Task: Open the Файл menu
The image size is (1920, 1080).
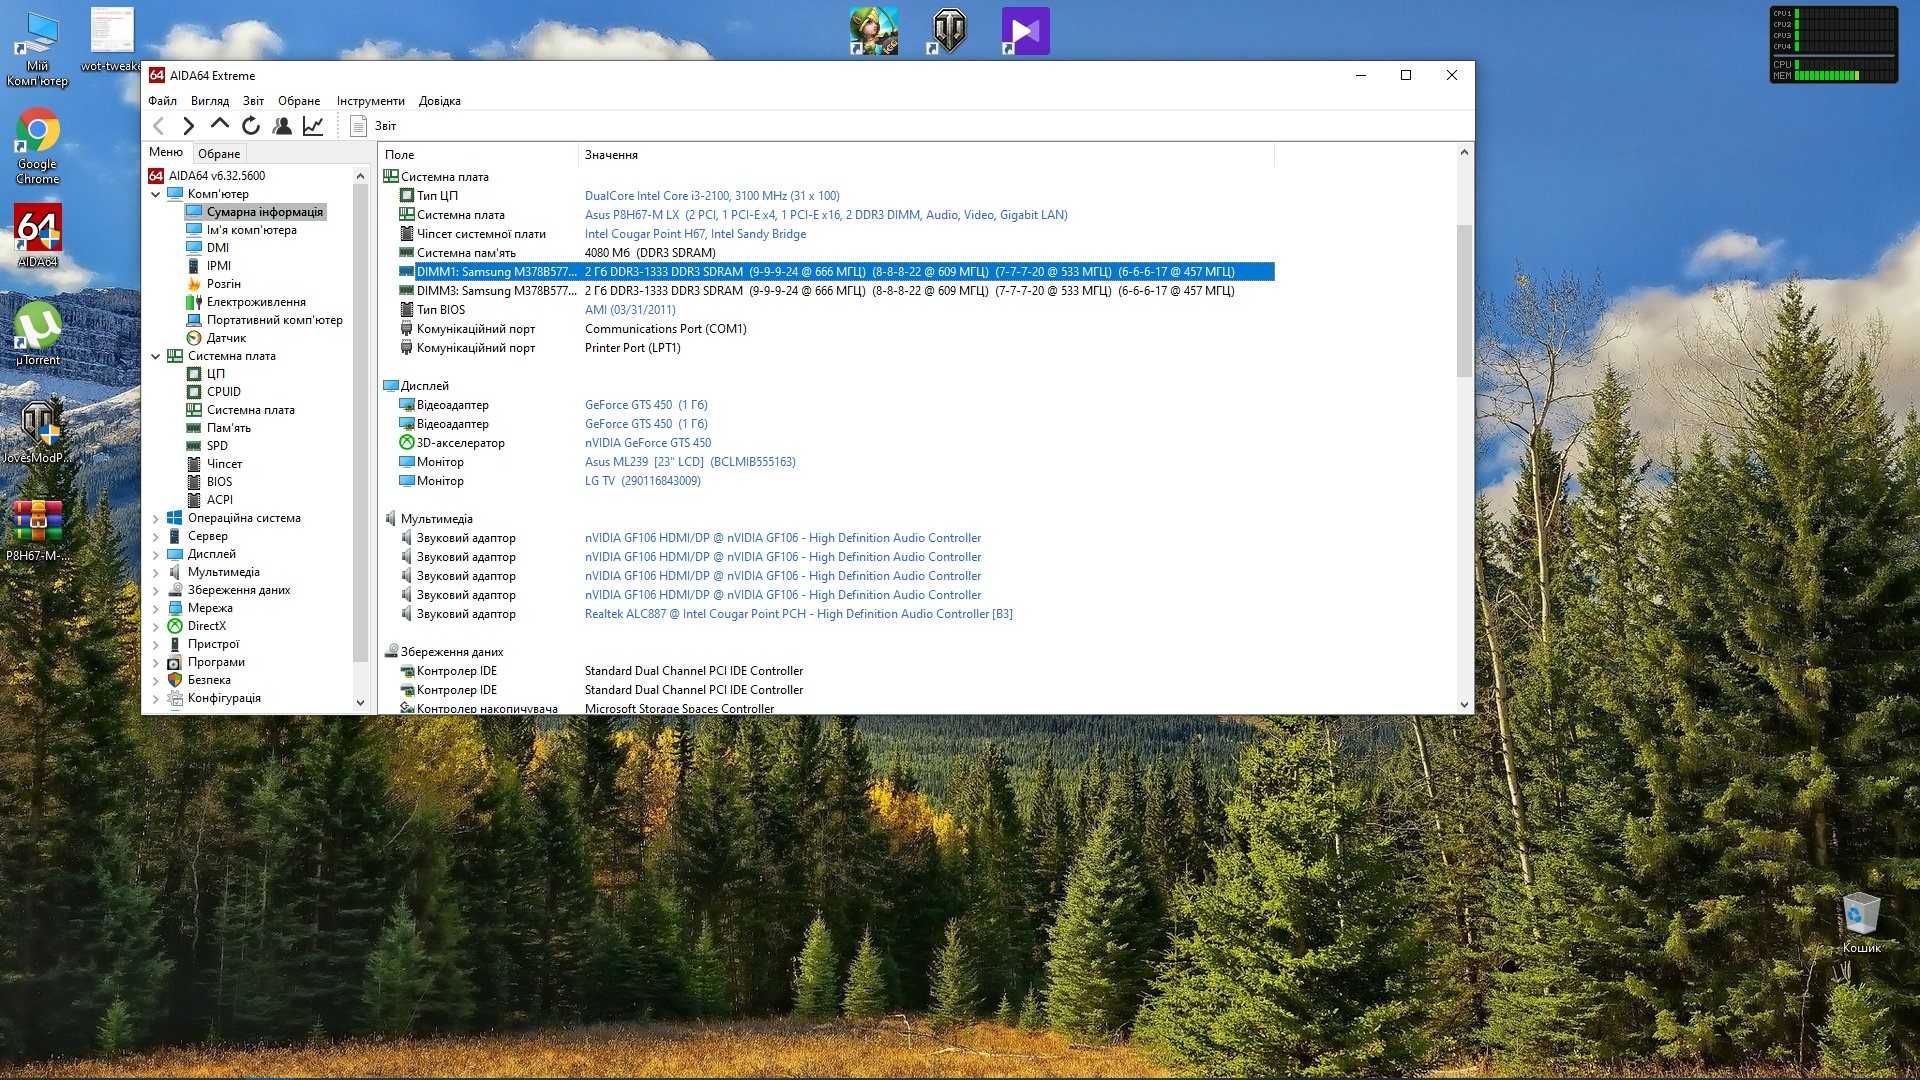Action: pyautogui.click(x=162, y=101)
